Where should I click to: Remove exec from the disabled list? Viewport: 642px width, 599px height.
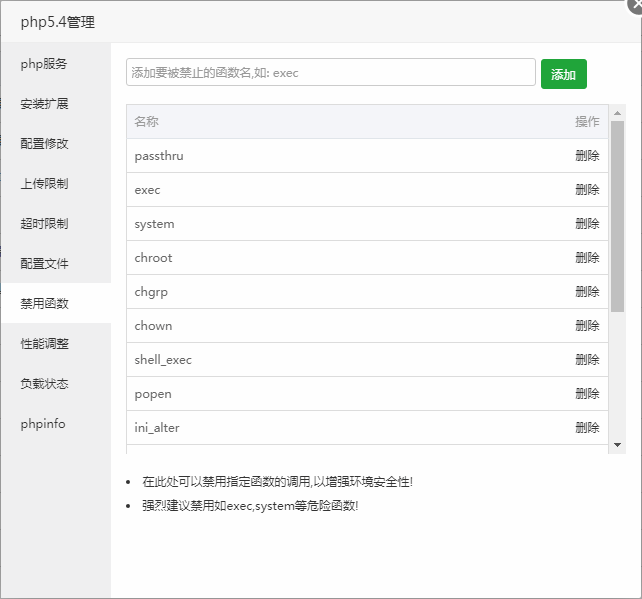587,190
